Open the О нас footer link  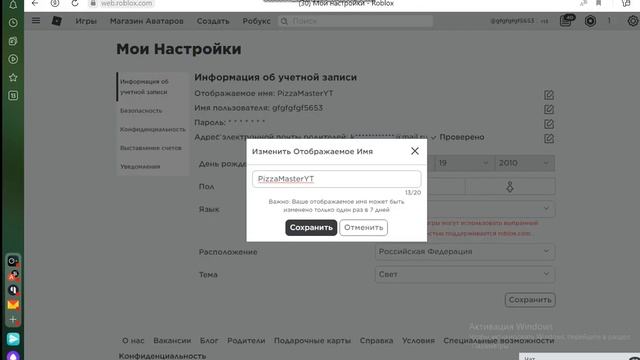[x=133, y=340]
